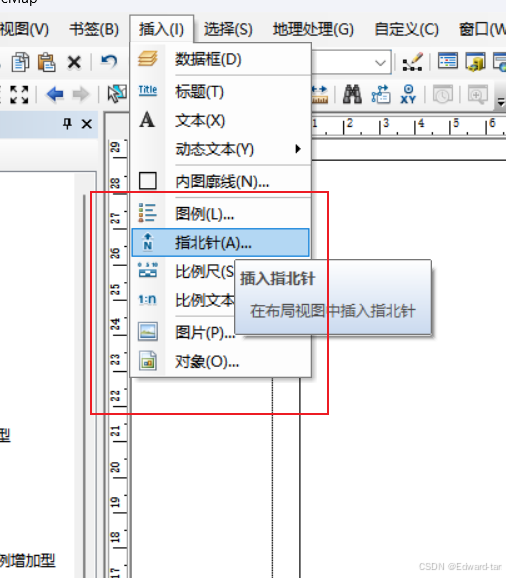Click the object document icon
This screenshot has width=506, height=578.
[x=148, y=361]
